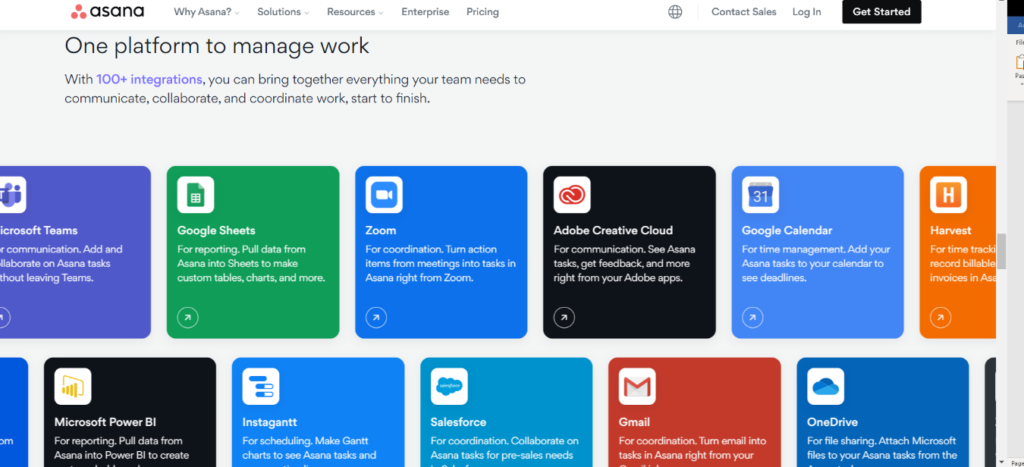Click the OneDrive cloud icon
This screenshot has height=467, width=1024.
pos(825,387)
